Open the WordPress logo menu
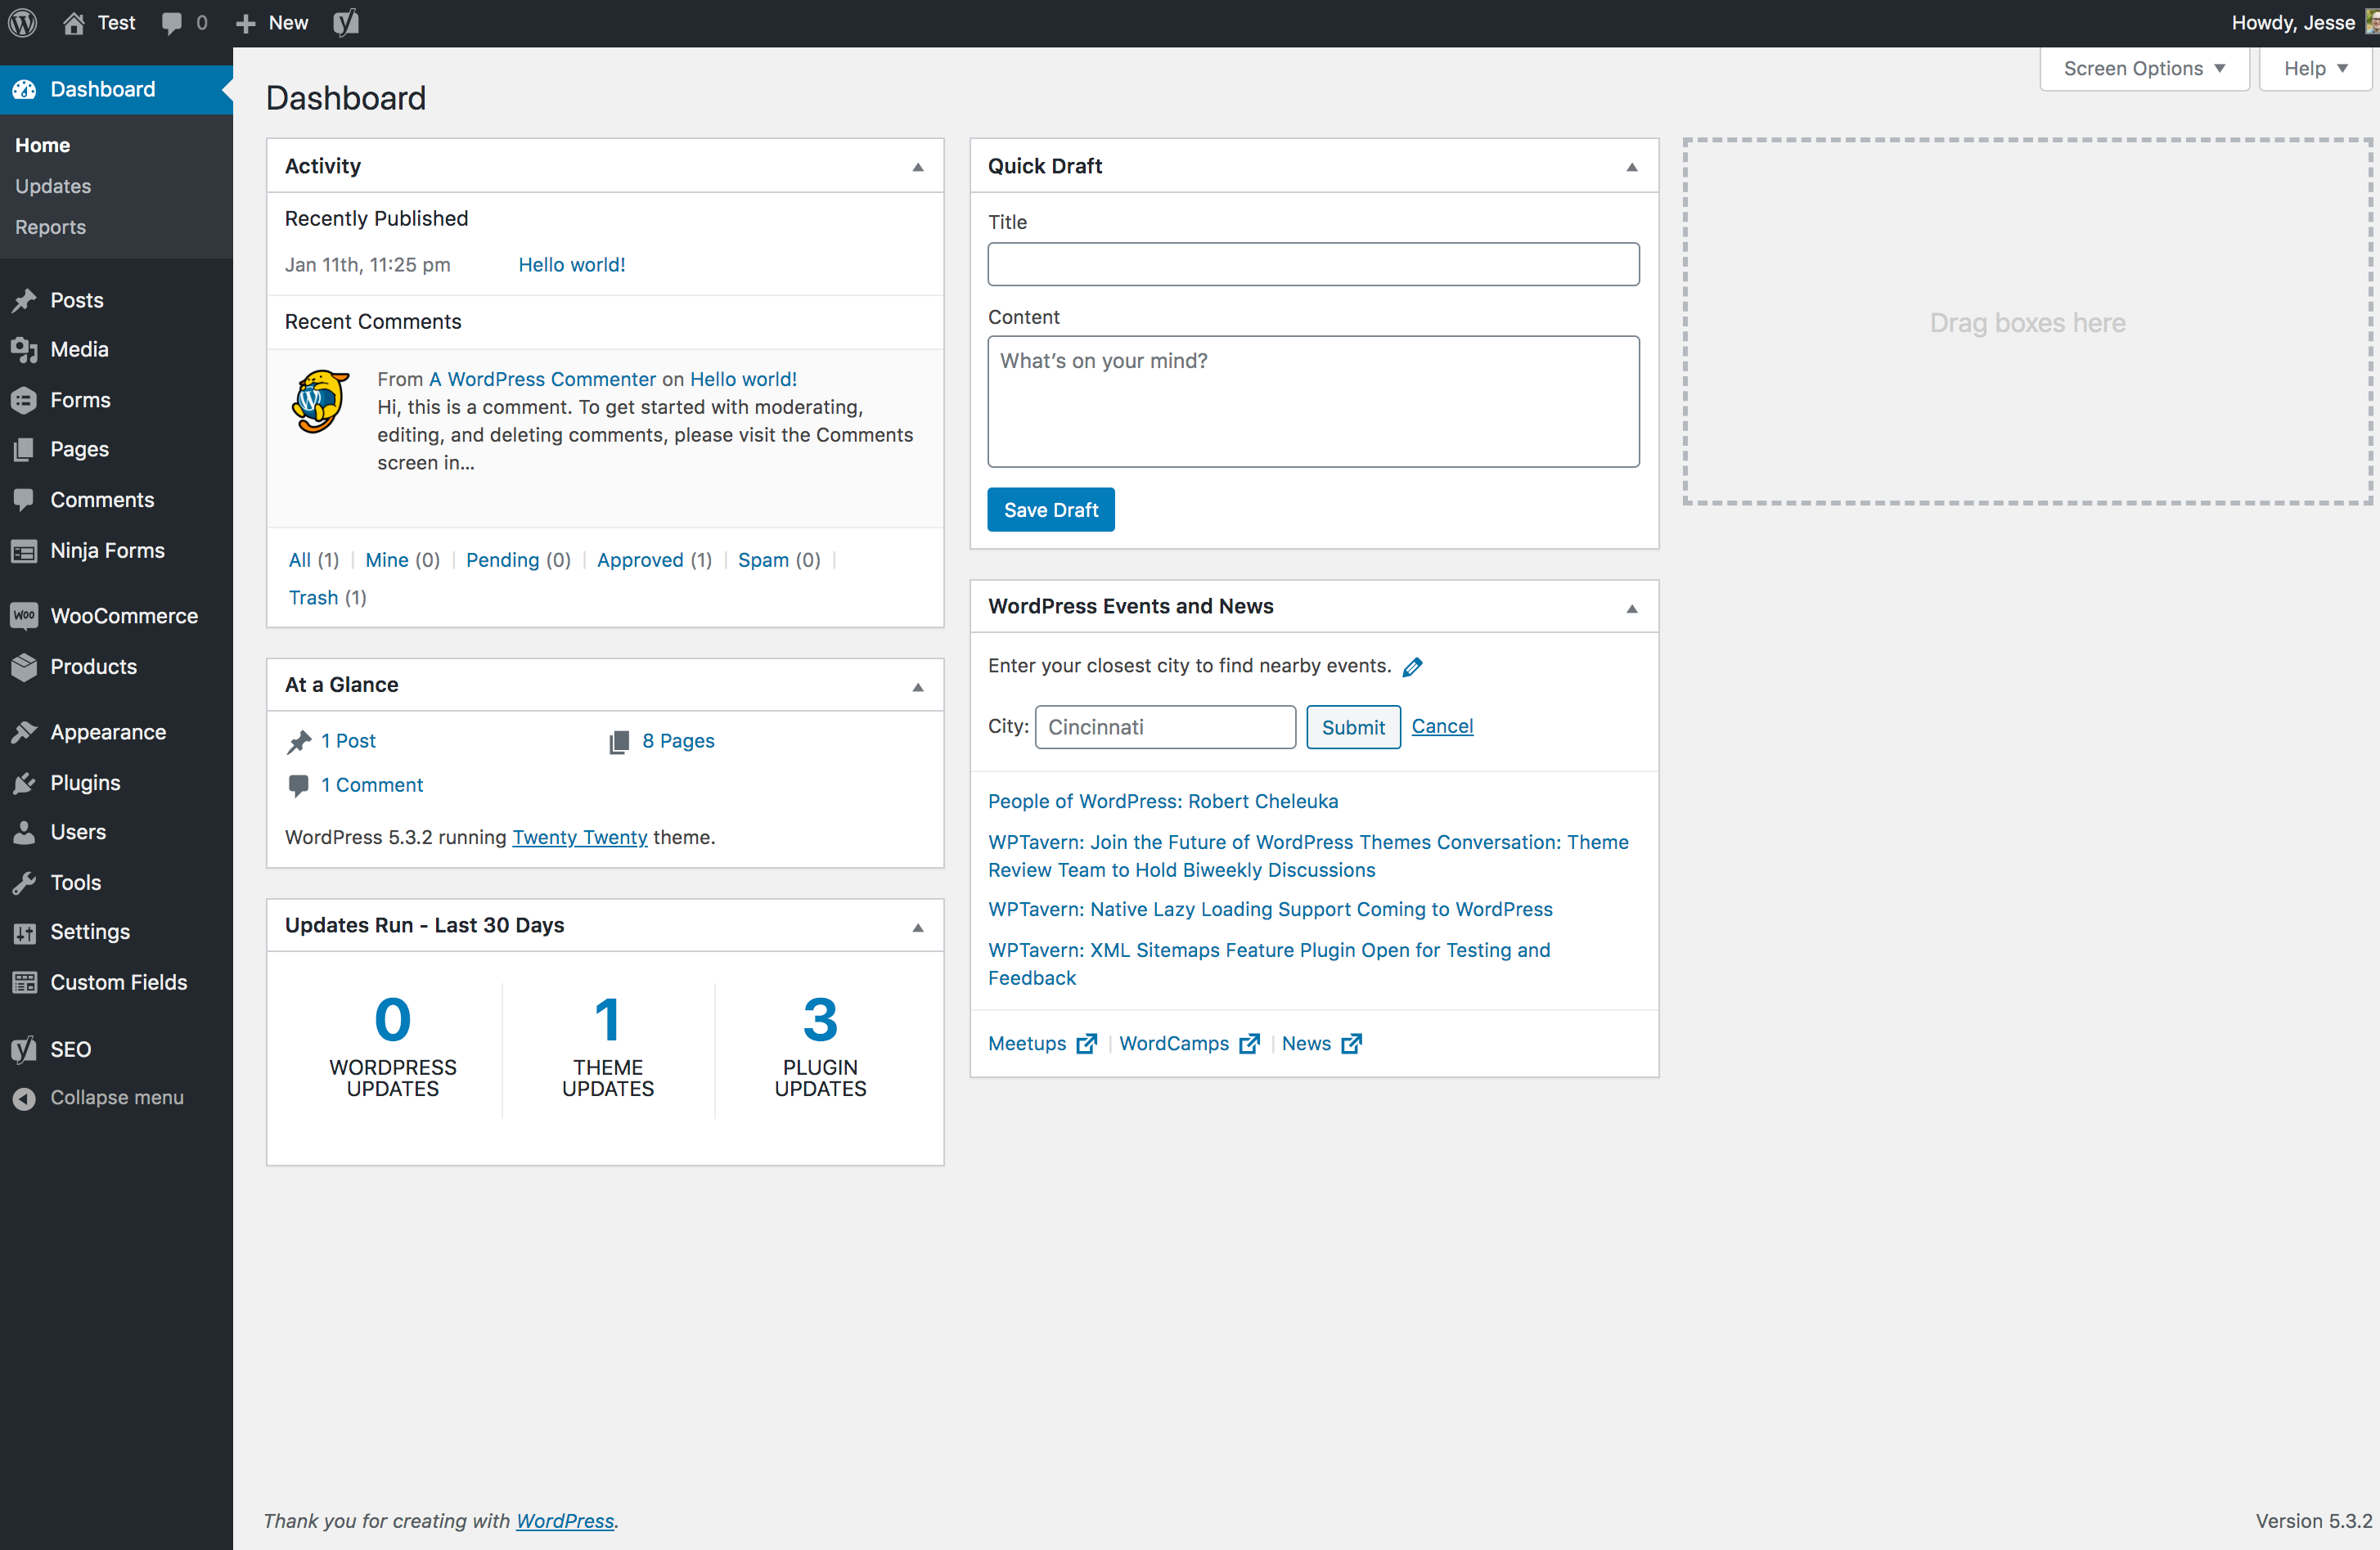This screenshot has width=2380, height=1550. tap(22, 22)
